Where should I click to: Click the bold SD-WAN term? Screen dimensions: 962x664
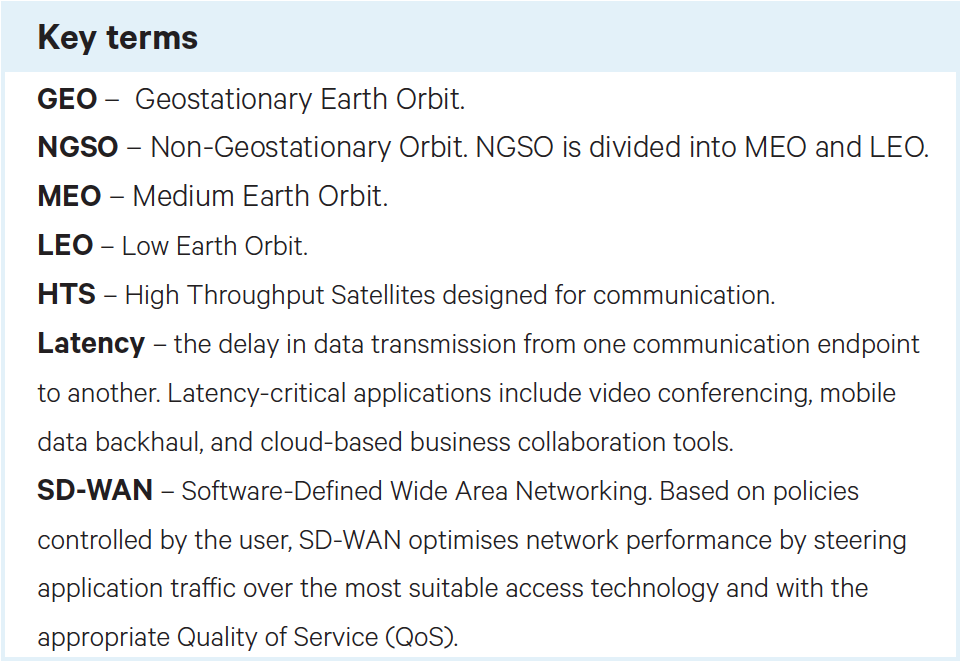tap(95, 490)
